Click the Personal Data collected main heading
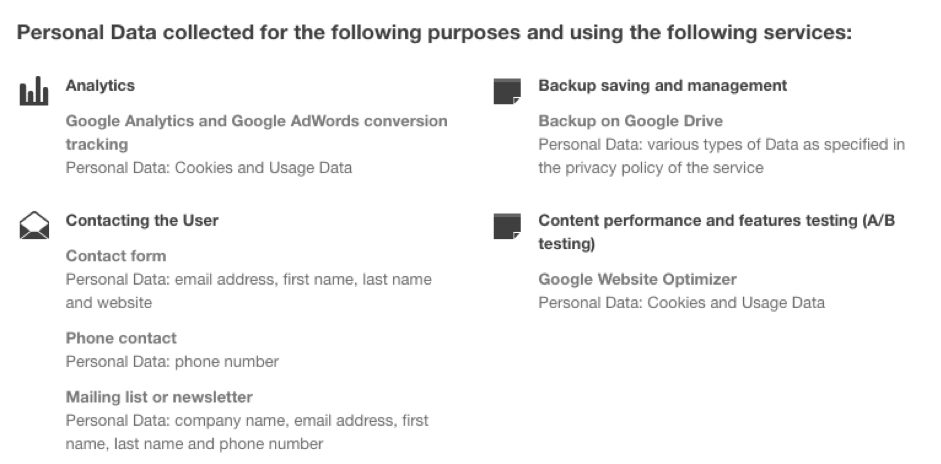This screenshot has width=941, height=464. 434,32
